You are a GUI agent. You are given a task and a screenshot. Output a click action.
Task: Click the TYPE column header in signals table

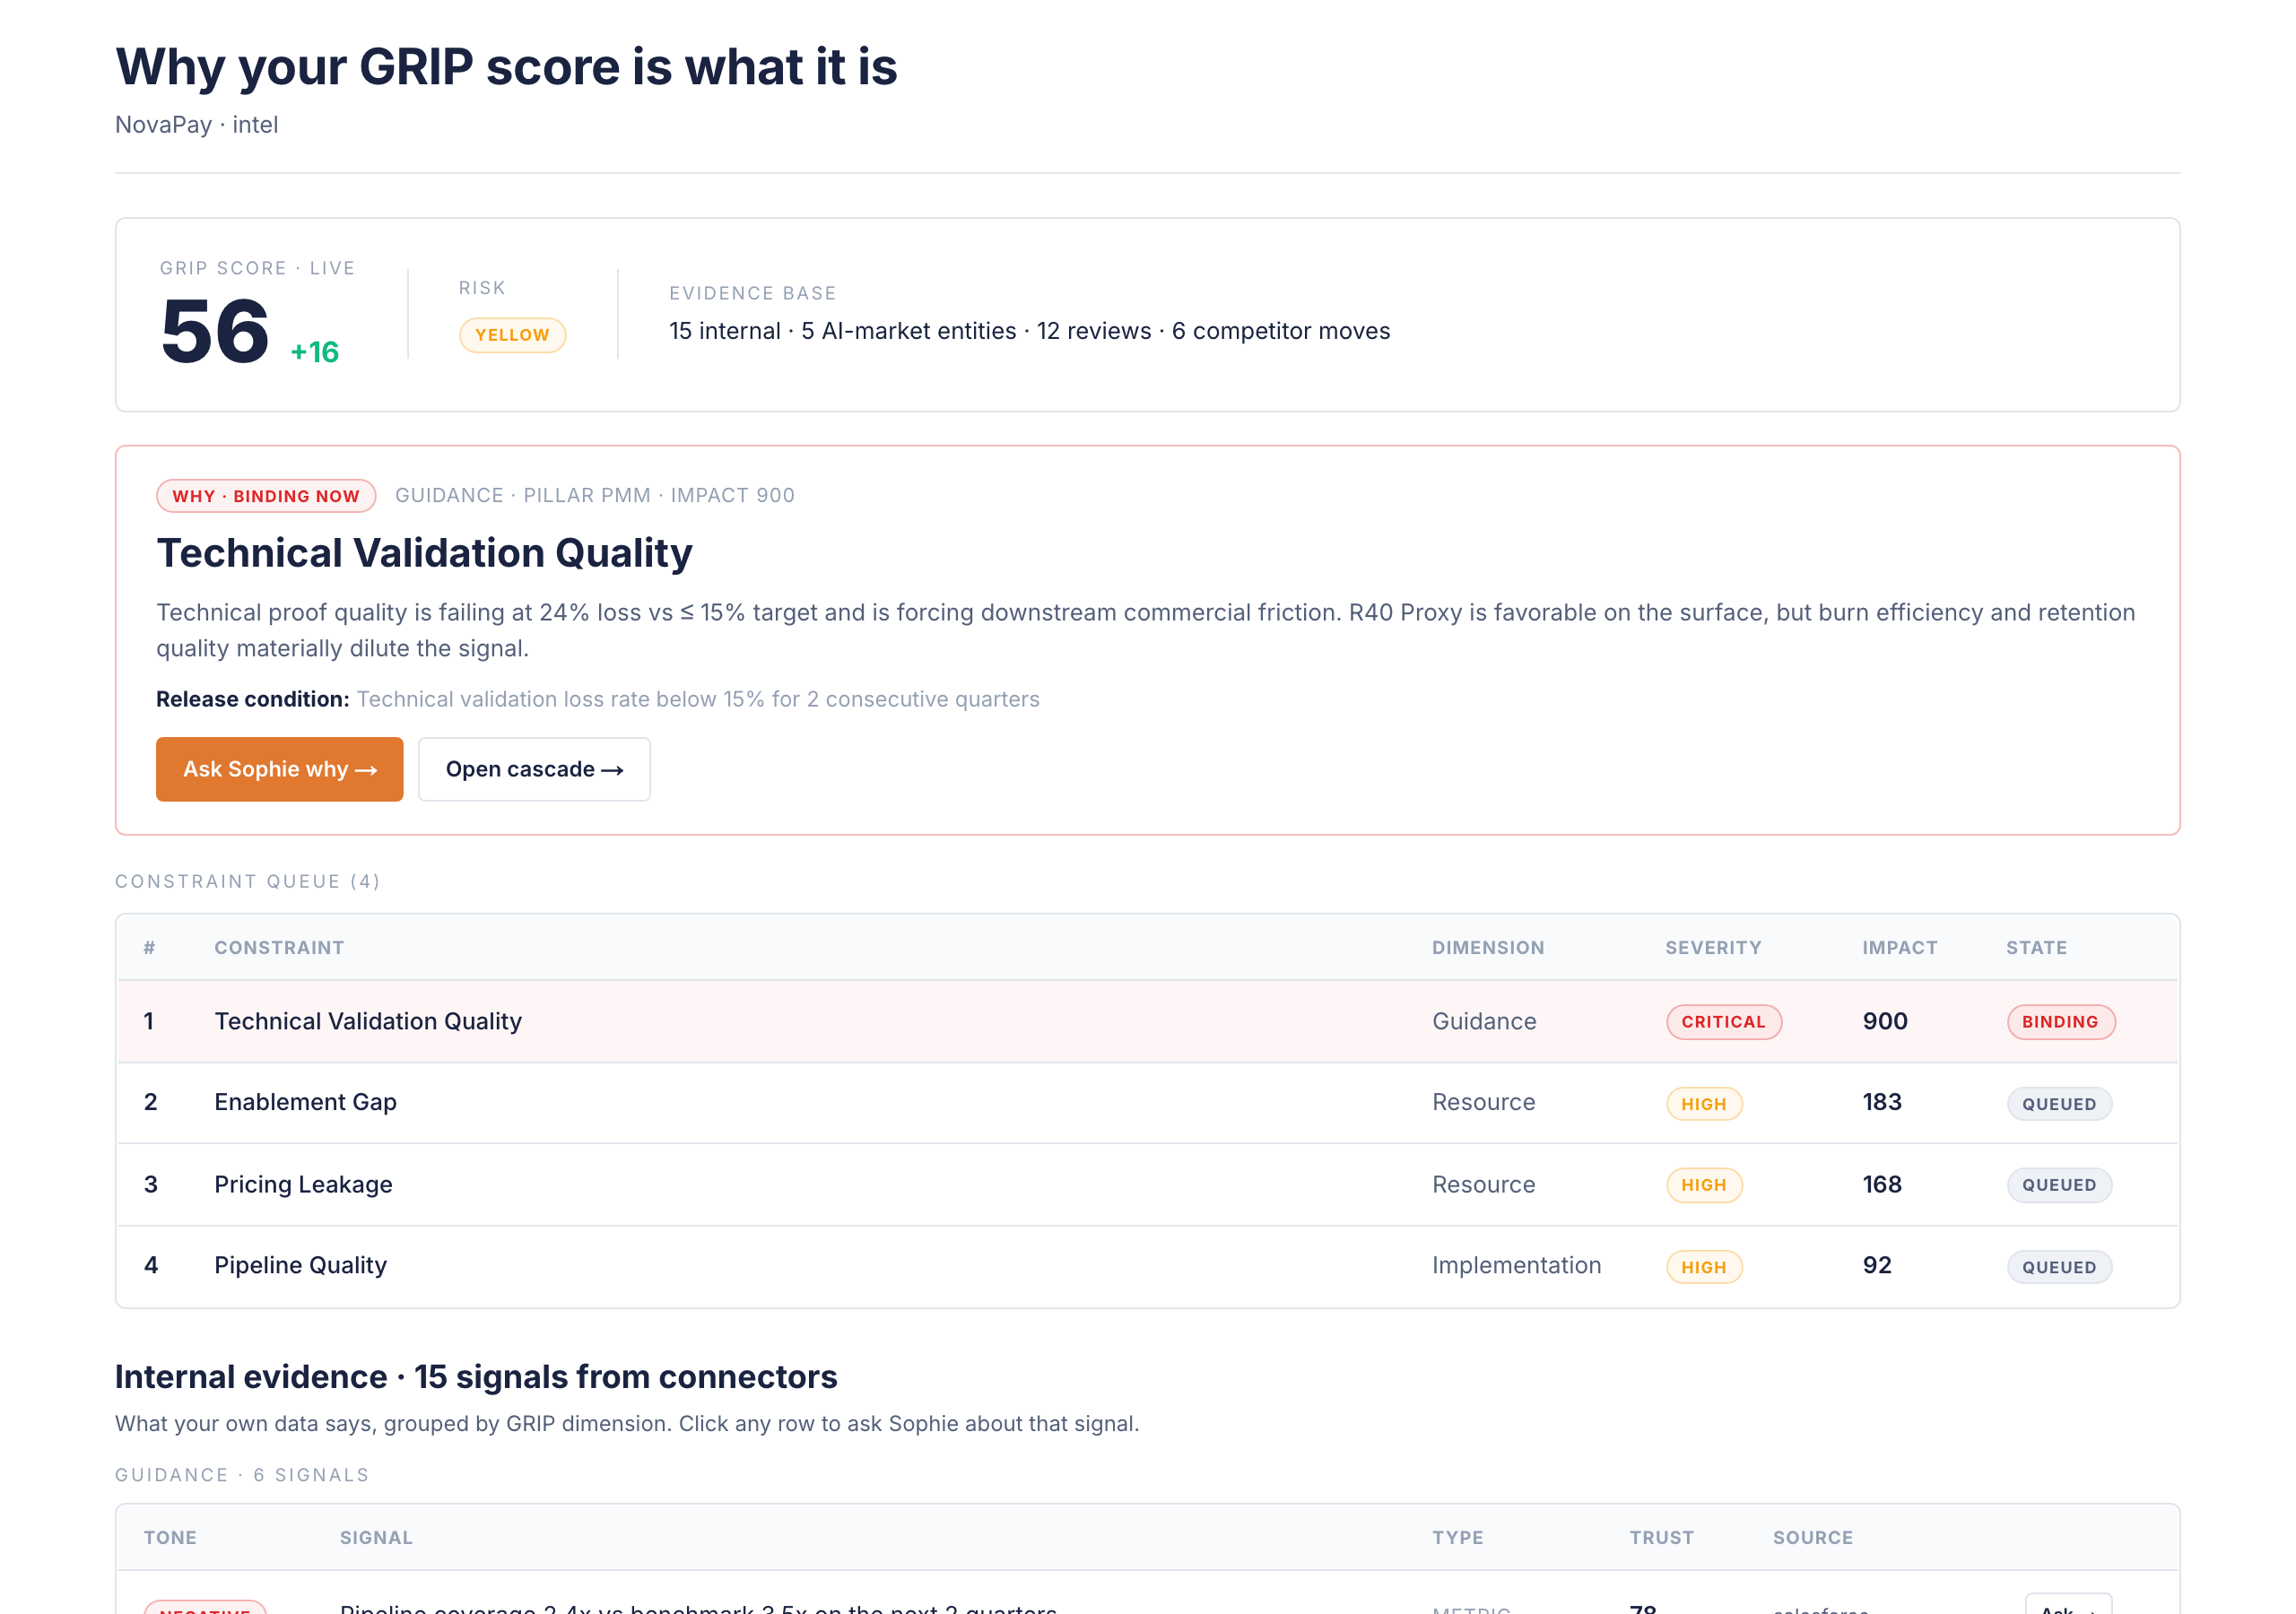pyautogui.click(x=1457, y=1538)
